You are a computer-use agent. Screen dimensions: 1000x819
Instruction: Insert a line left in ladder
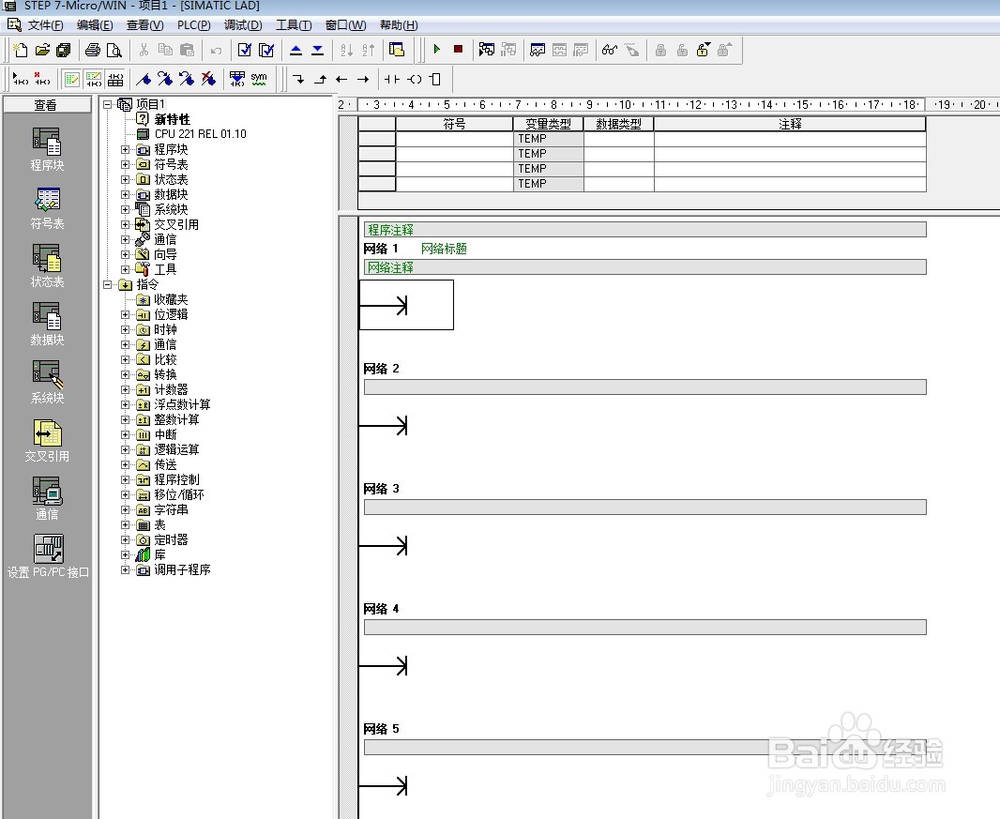point(342,79)
